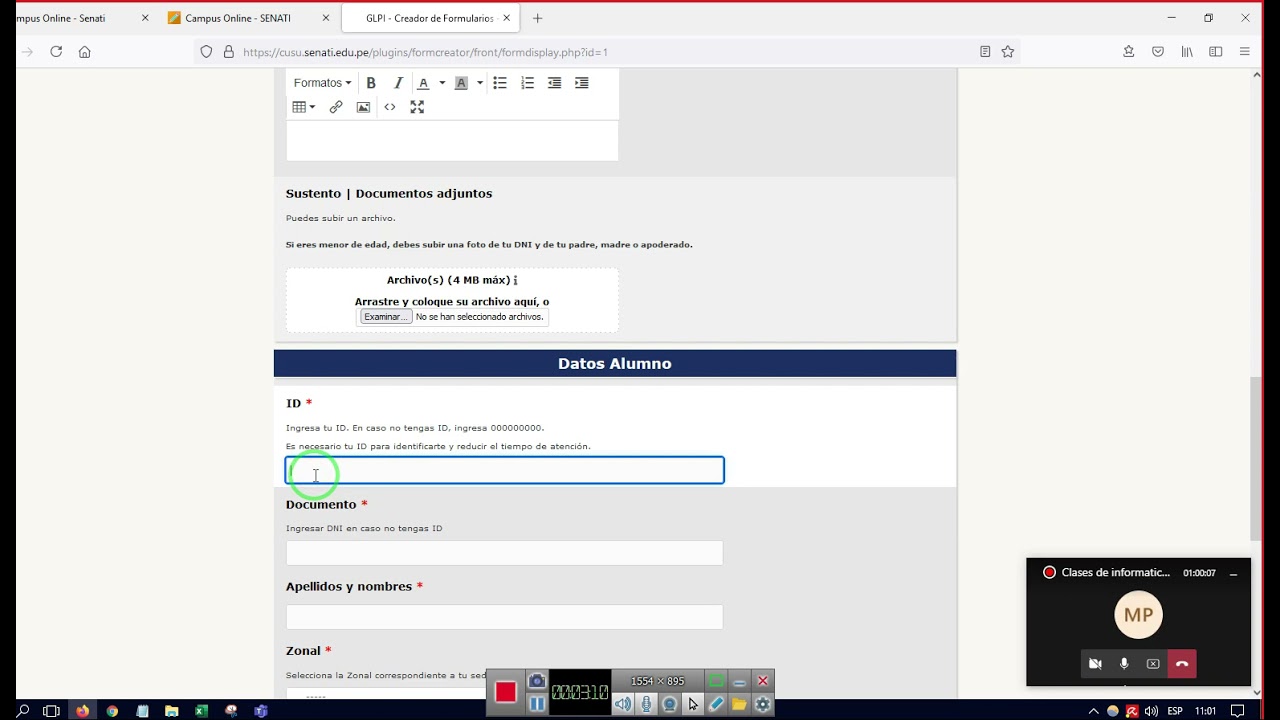Screen dimensions: 1280x720
Task: Insert a table in the rich text editor
Action: pos(299,107)
